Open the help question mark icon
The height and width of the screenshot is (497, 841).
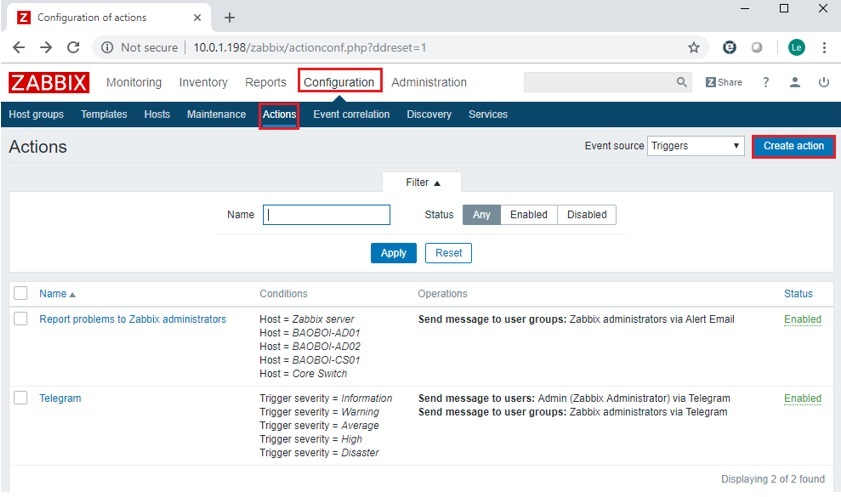[766, 82]
